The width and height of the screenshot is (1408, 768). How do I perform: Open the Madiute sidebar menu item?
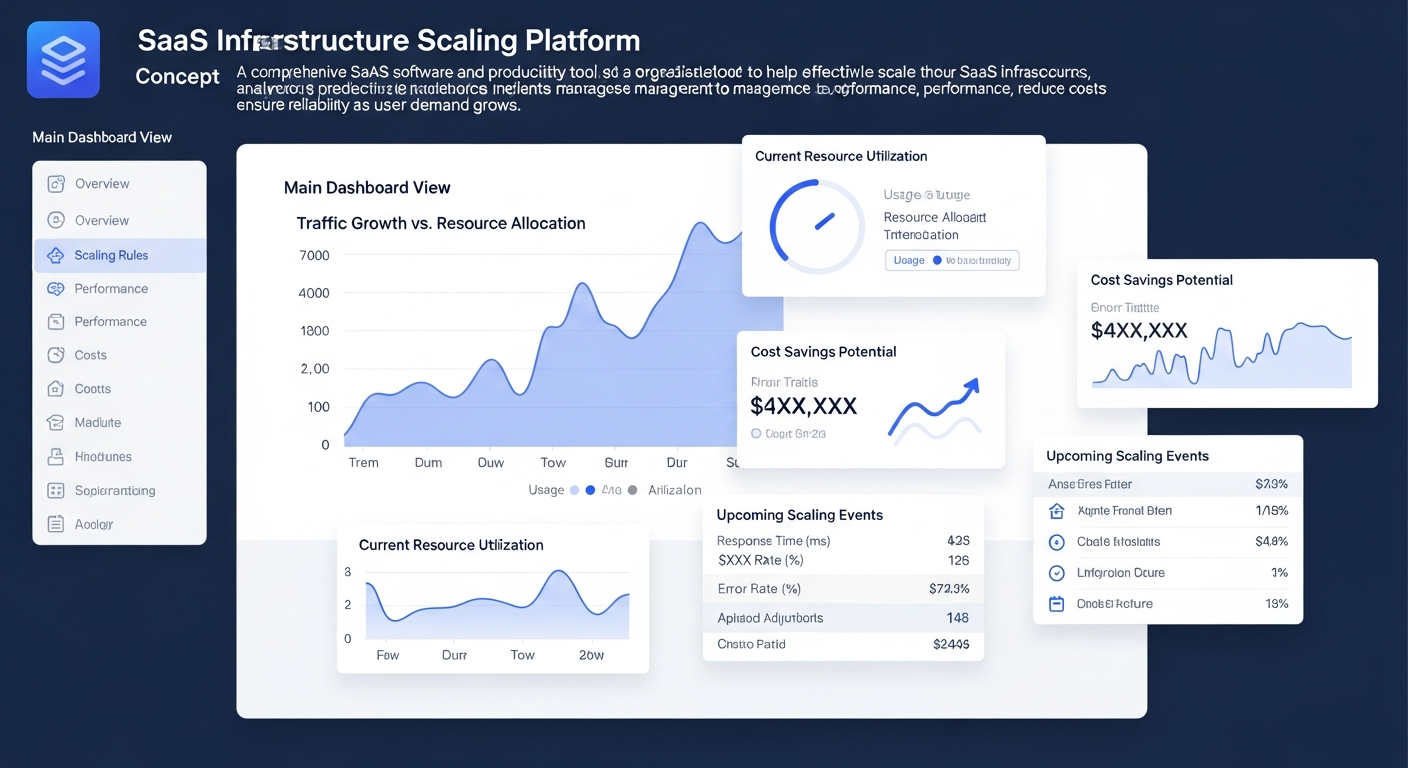[98, 423]
